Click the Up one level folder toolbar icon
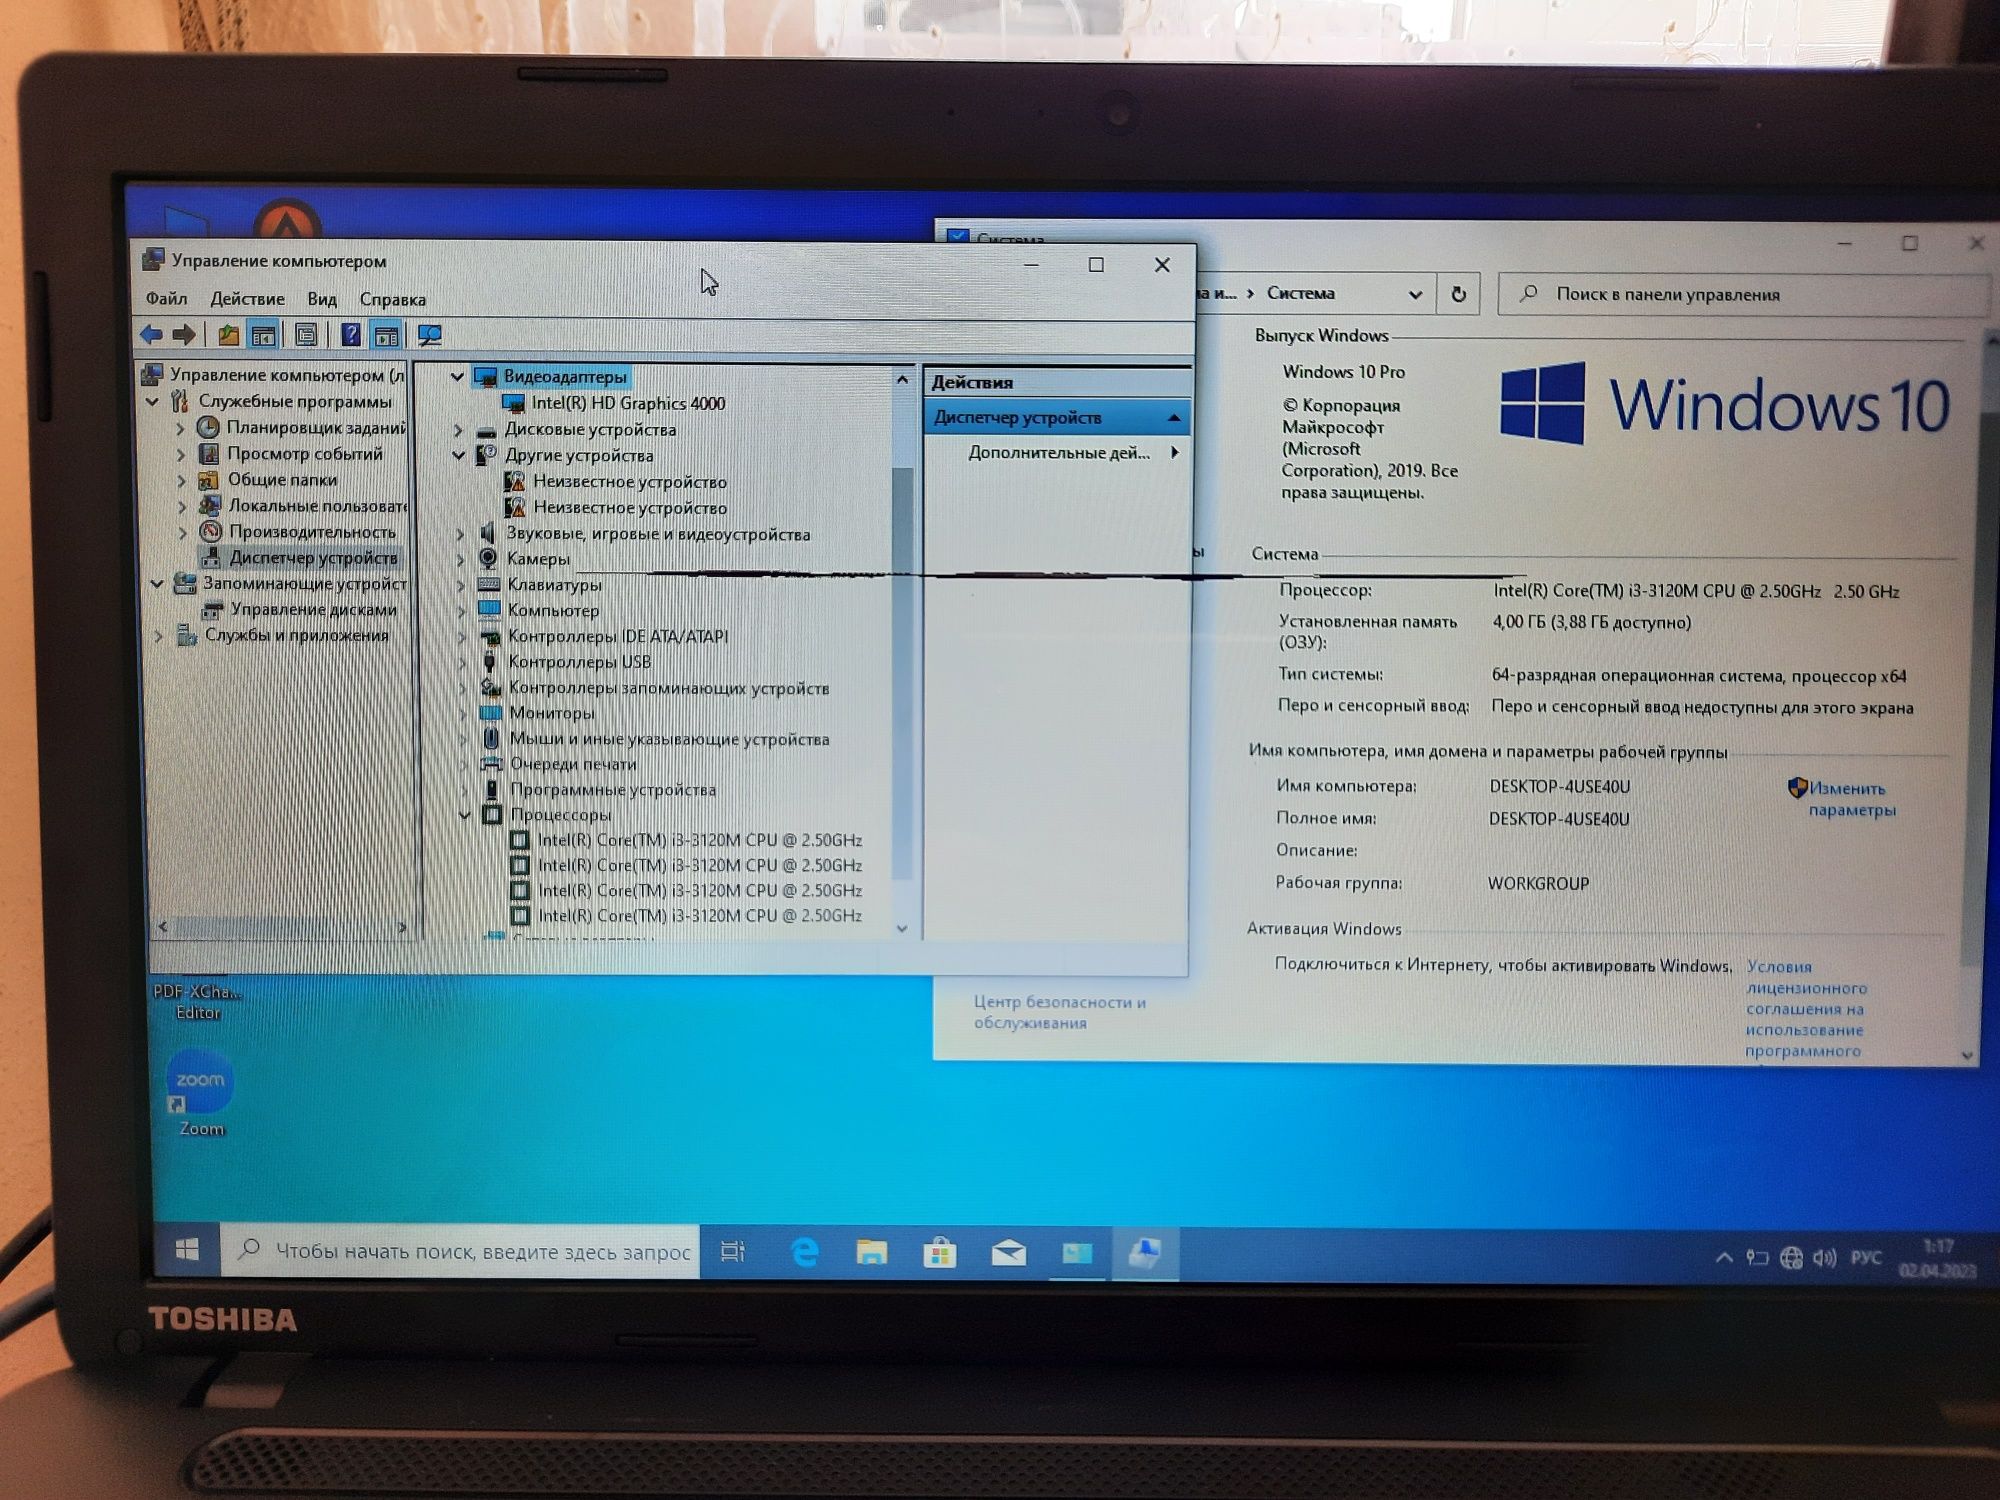Screen dimensions: 2000x1500 point(229,335)
